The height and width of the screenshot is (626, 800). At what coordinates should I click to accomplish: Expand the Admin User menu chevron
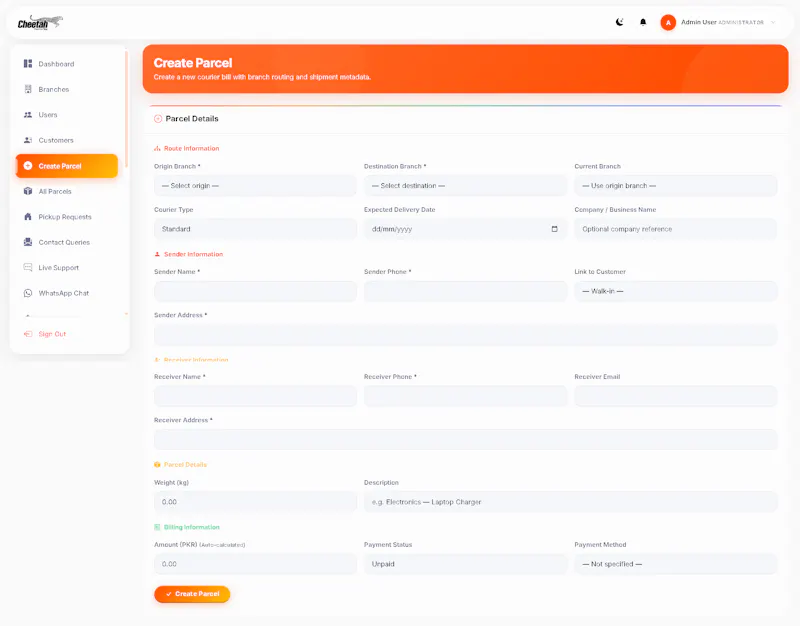point(773,22)
